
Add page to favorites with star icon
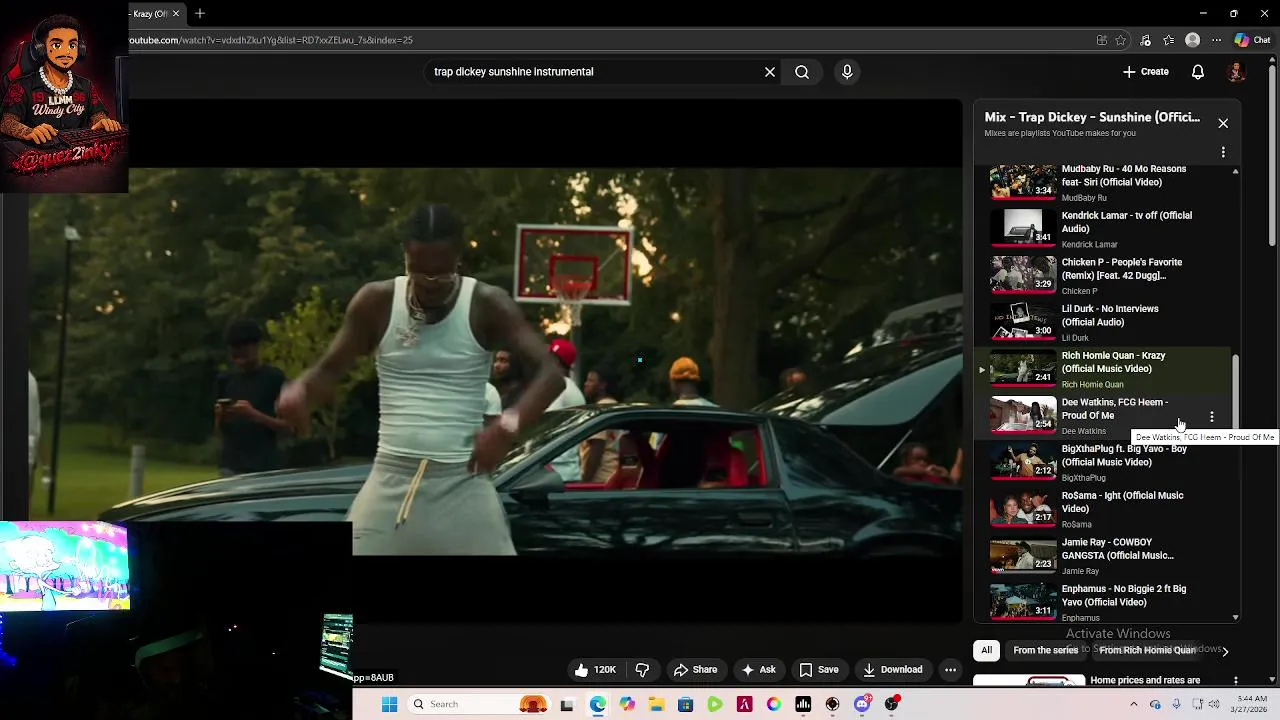[1121, 40]
